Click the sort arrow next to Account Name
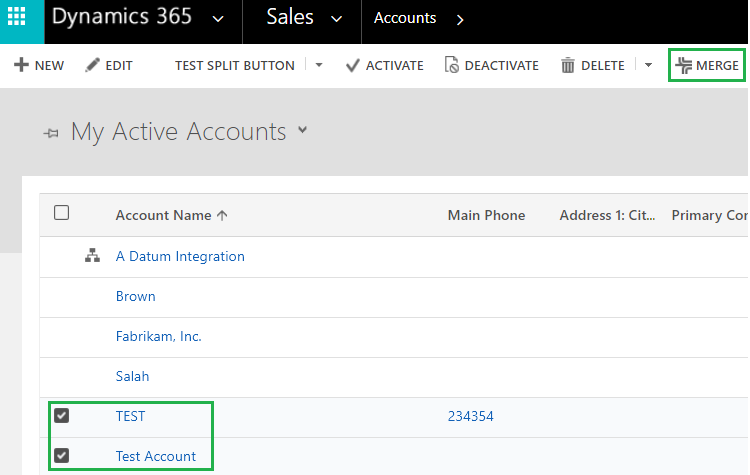Image resolution: width=750 pixels, height=475 pixels. point(222,215)
